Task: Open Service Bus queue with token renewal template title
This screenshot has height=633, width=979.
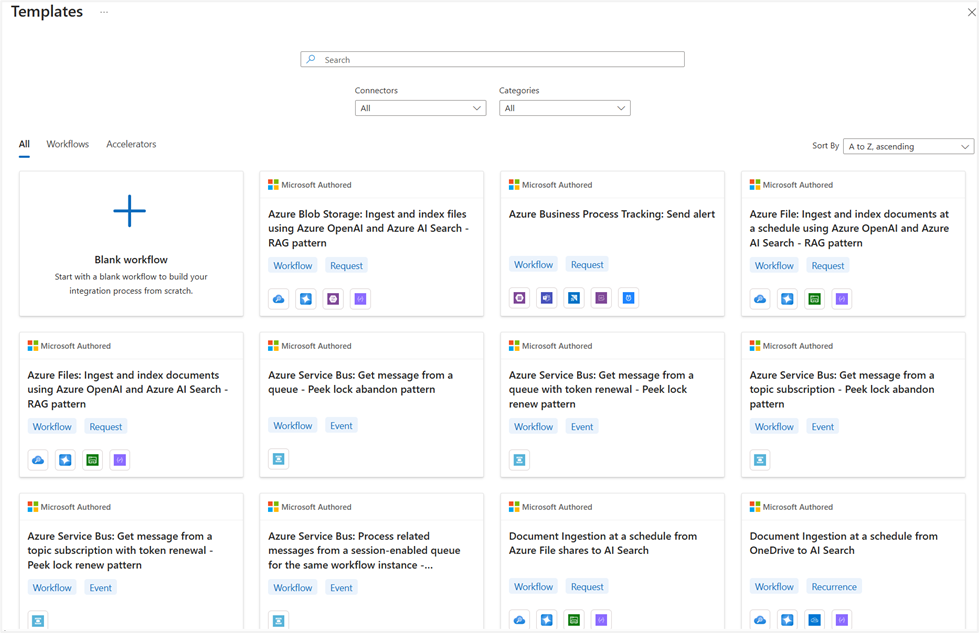Action: click(x=601, y=390)
